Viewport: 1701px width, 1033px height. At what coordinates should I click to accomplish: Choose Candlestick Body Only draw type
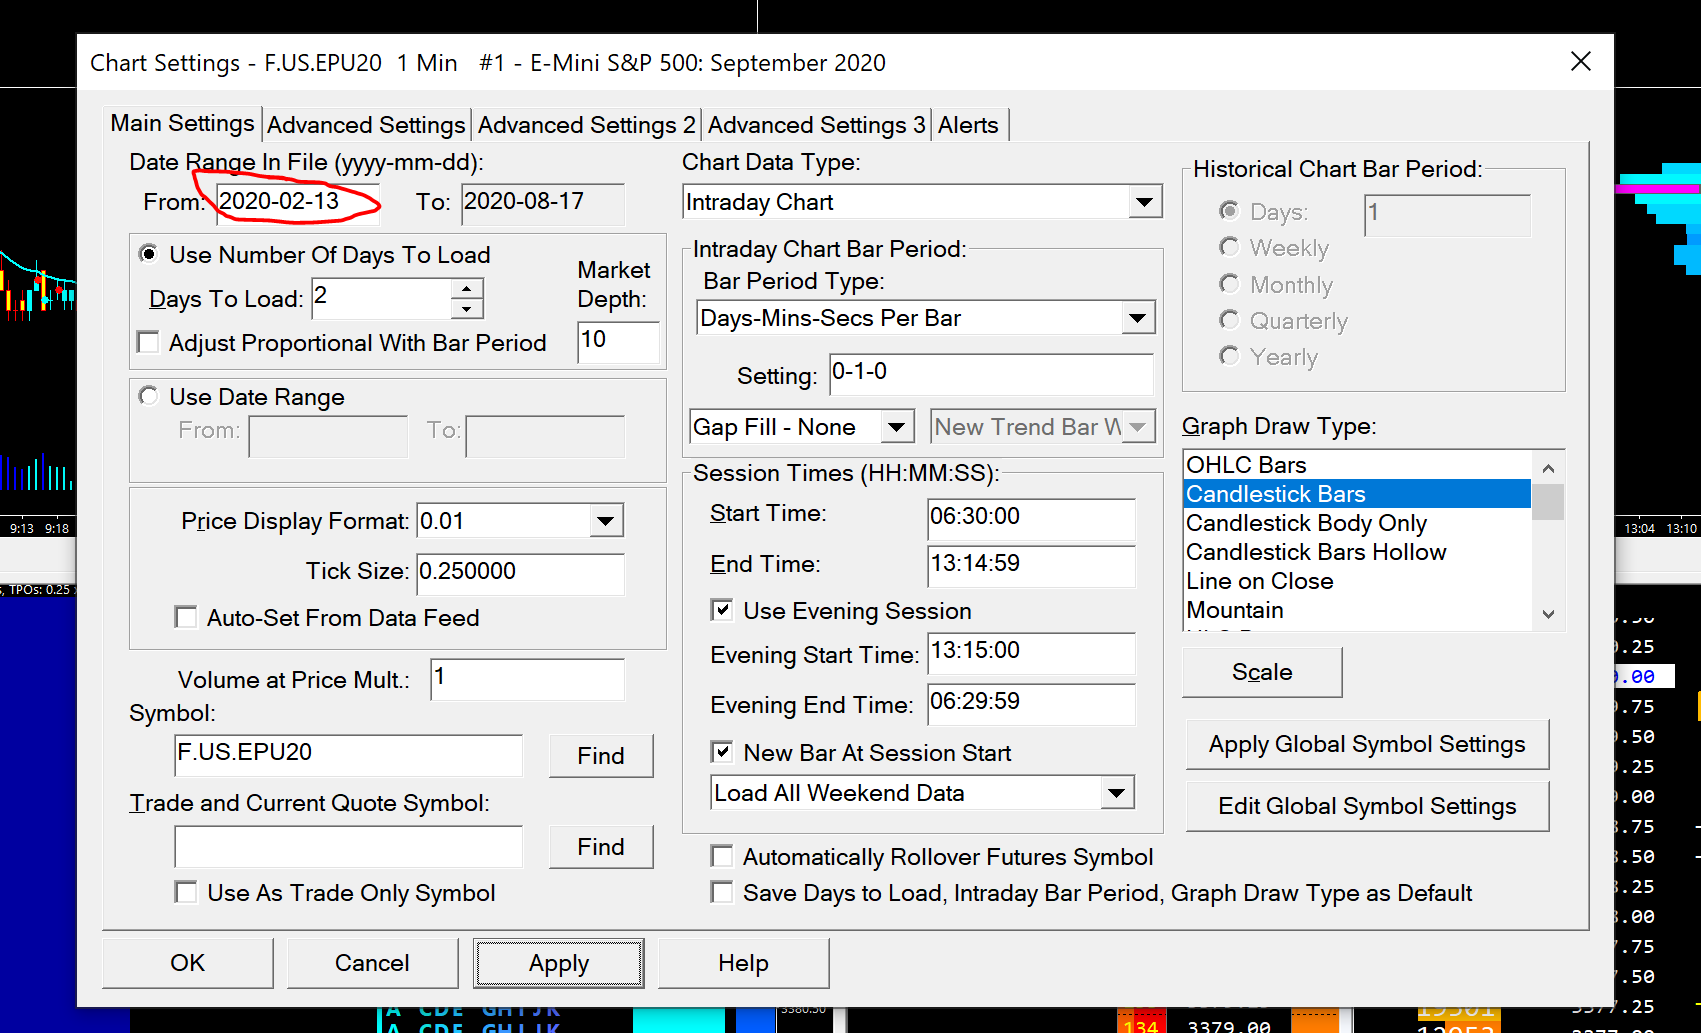(1357, 523)
